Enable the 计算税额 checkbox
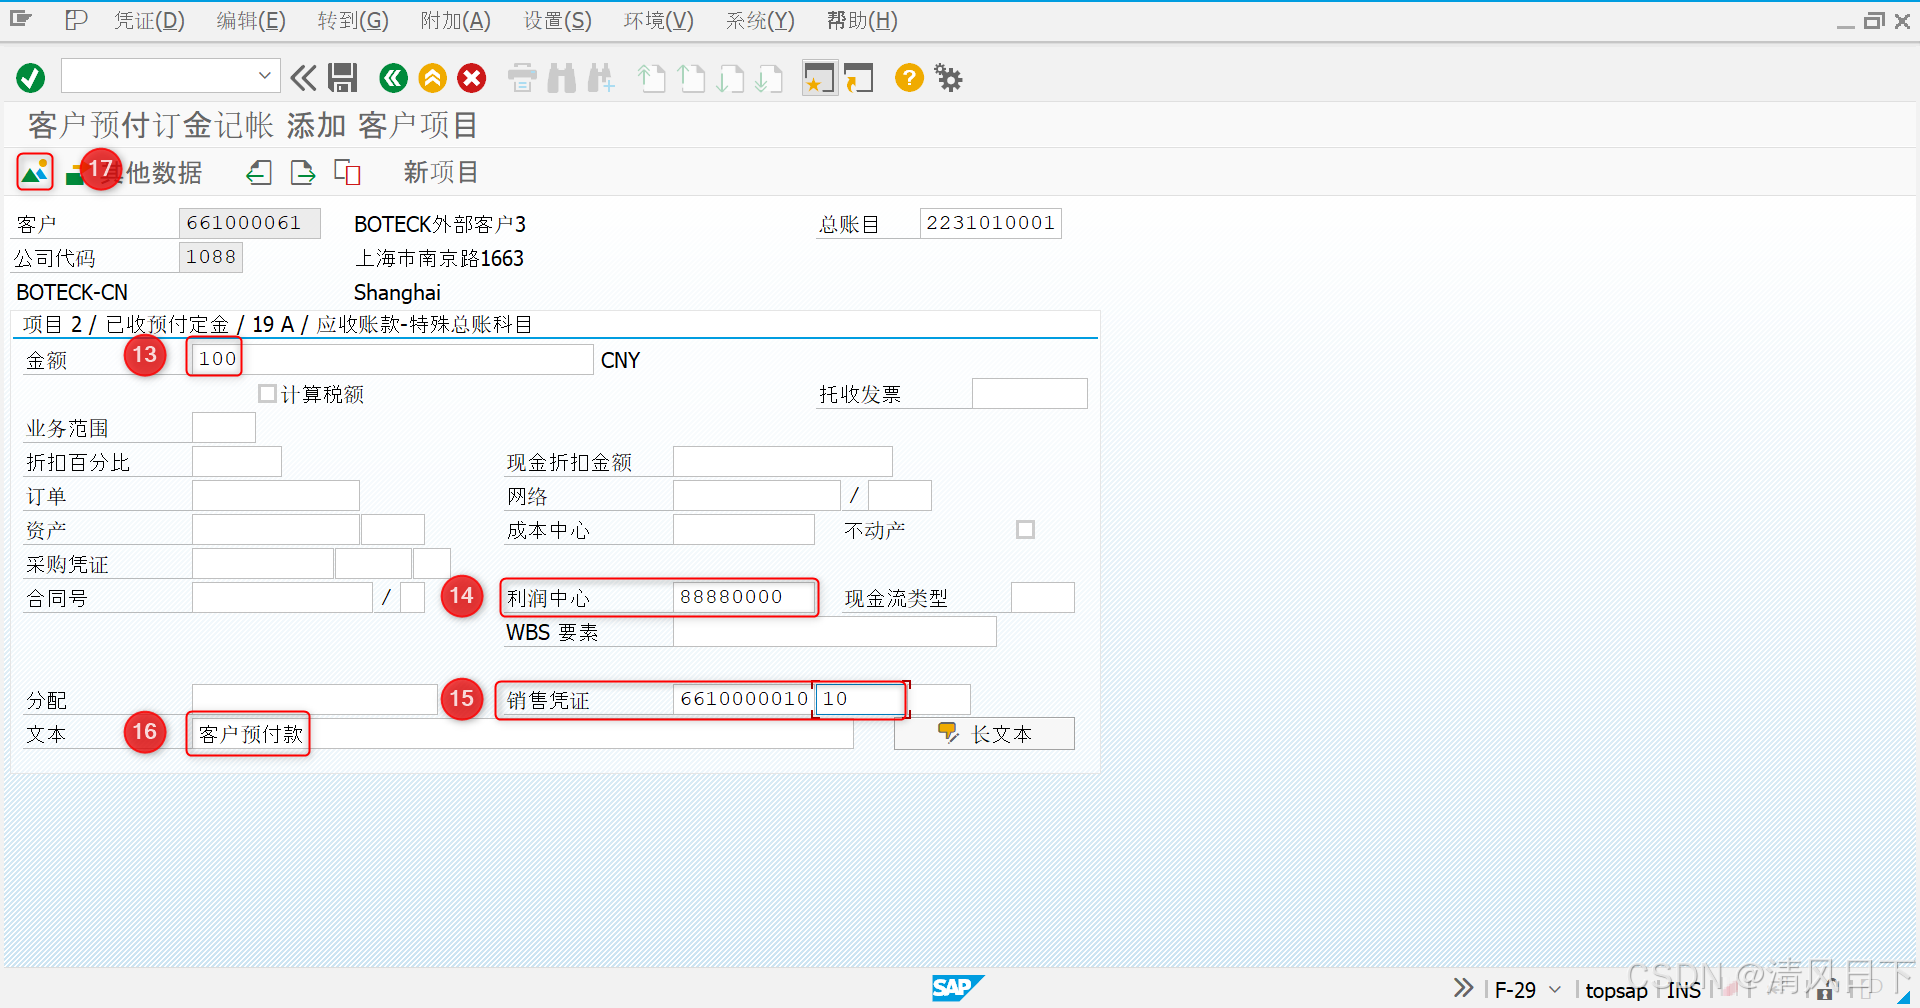 pyautogui.click(x=267, y=393)
